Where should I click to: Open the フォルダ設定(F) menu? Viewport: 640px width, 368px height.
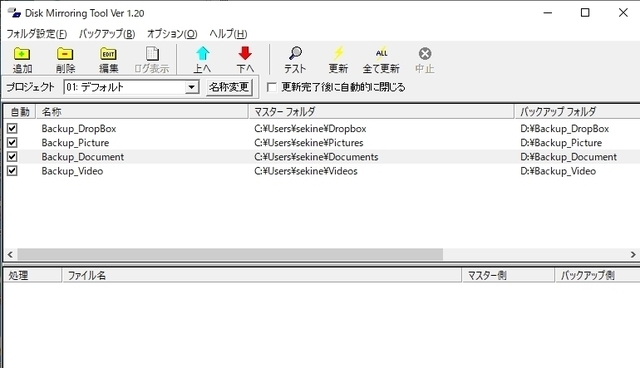(x=37, y=34)
